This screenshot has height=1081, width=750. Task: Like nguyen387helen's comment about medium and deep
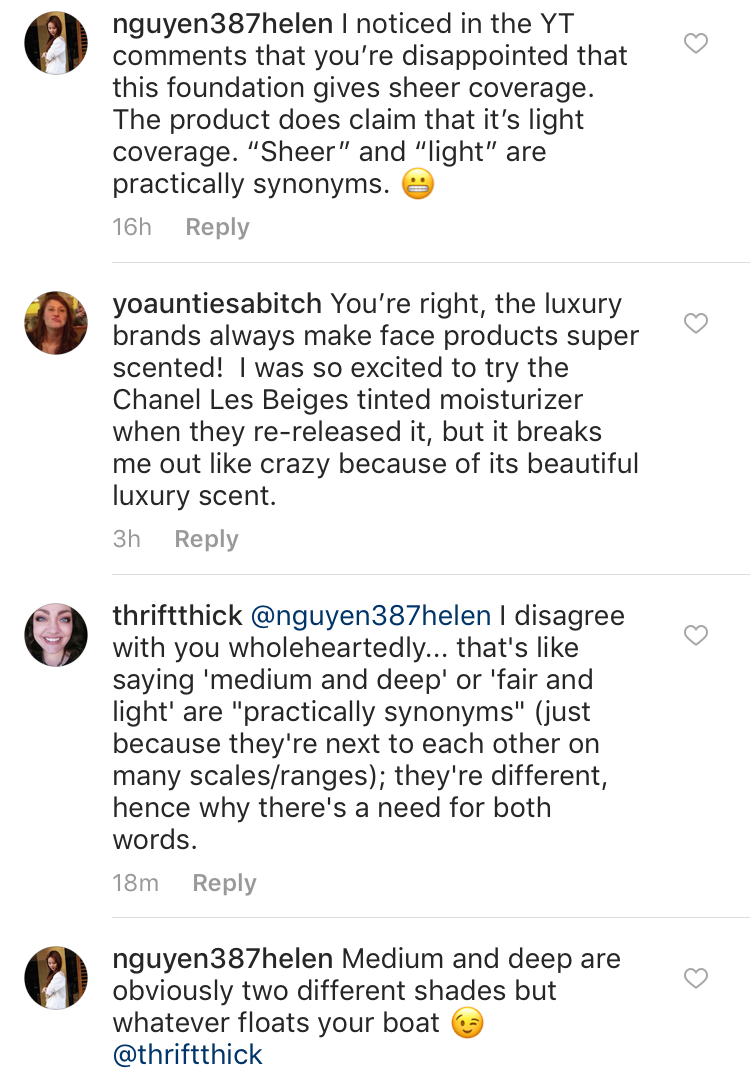695,977
